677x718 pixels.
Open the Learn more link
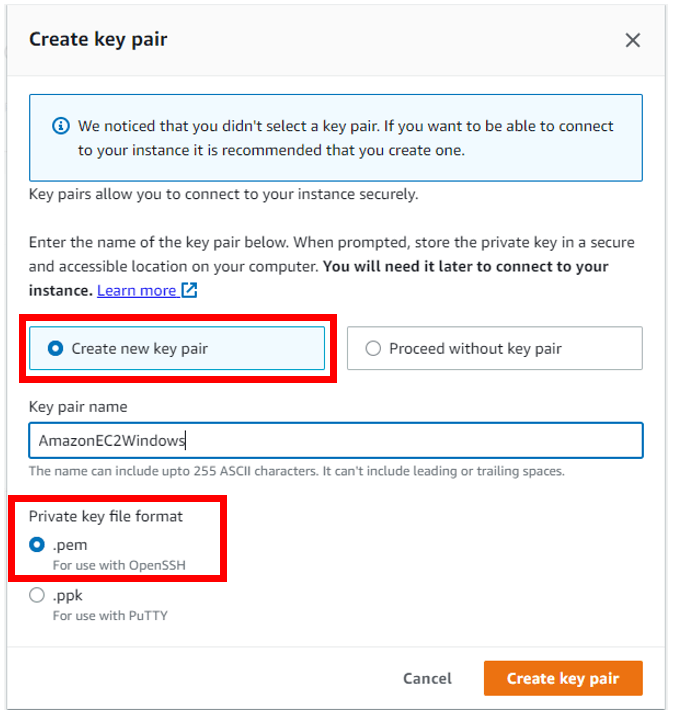pos(136,291)
